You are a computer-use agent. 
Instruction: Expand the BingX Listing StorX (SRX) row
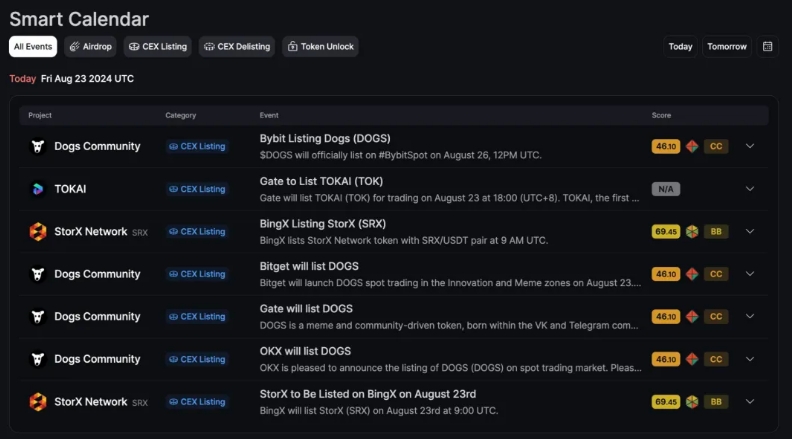coord(750,231)
